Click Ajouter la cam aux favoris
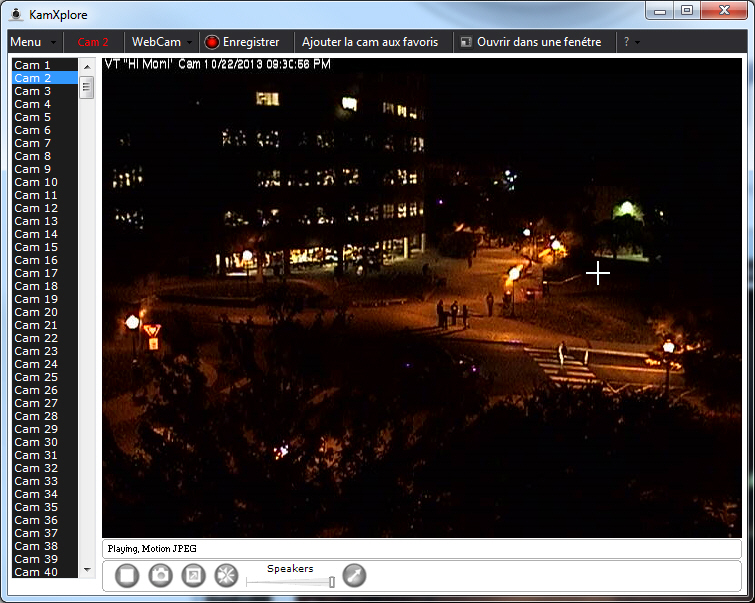The image size is (755, 603). coord(370,42)
